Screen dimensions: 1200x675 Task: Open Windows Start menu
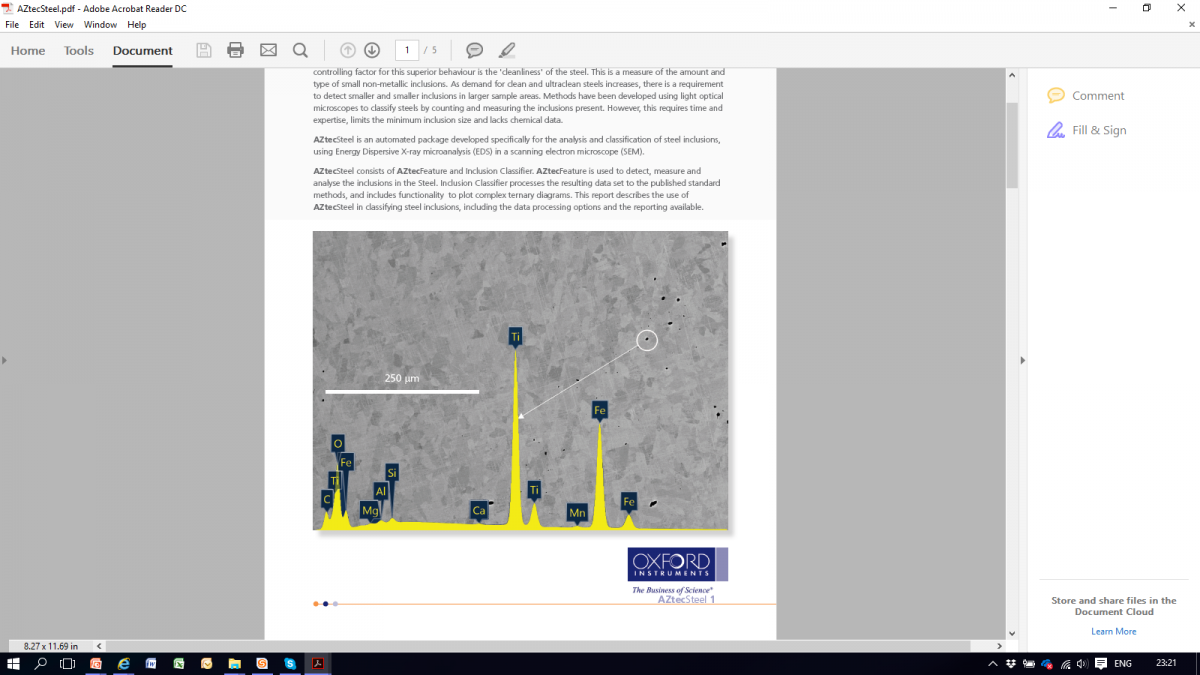pyautogui.click(x=14, y=663)
